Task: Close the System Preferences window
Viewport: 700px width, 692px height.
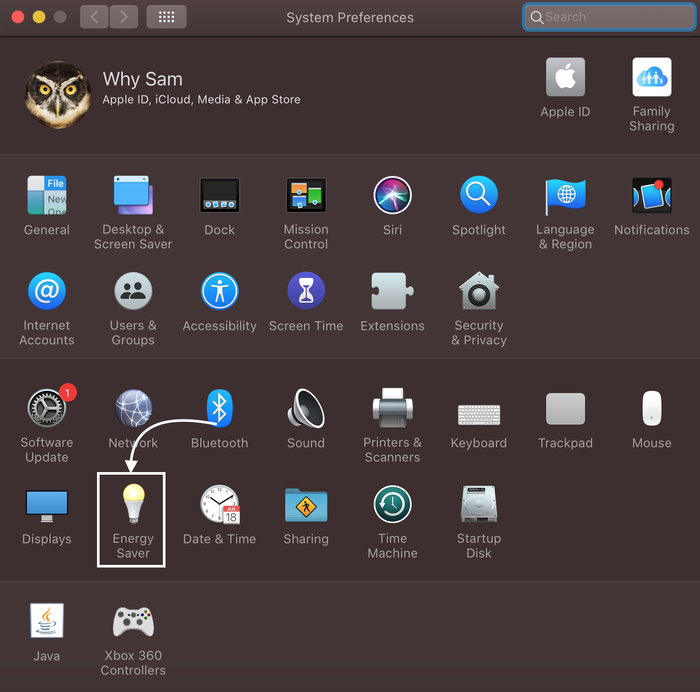Action: (18, 17)
